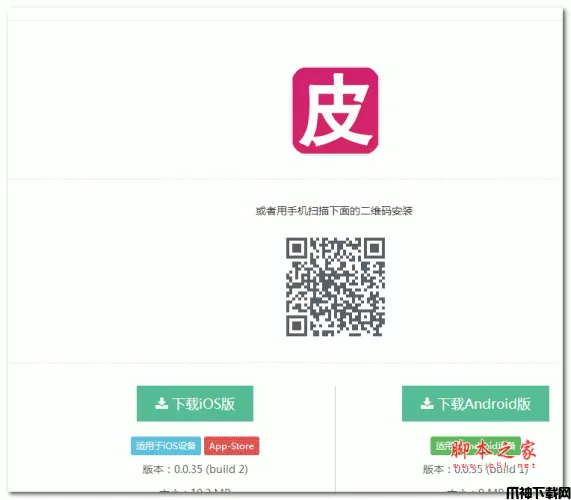Click the download arrow icon in iOS button

click(161, 403)
